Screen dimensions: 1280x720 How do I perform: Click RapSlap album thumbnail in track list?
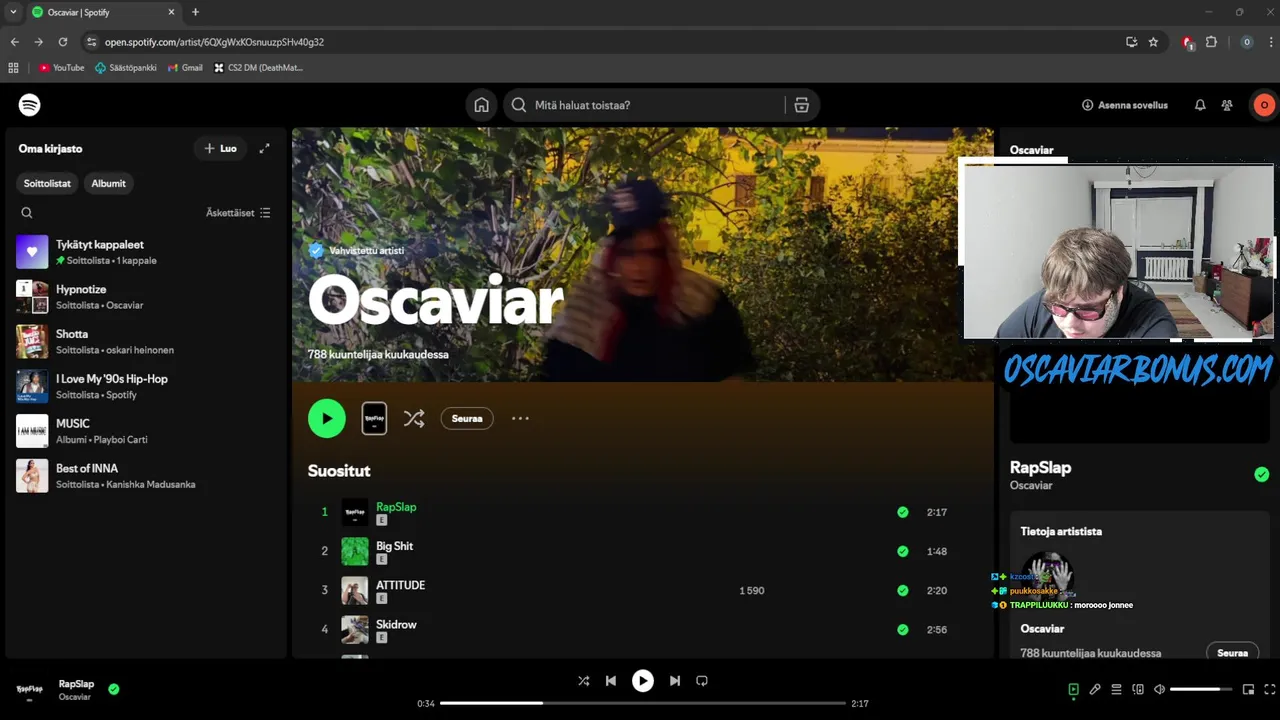(x=355, y=512)
